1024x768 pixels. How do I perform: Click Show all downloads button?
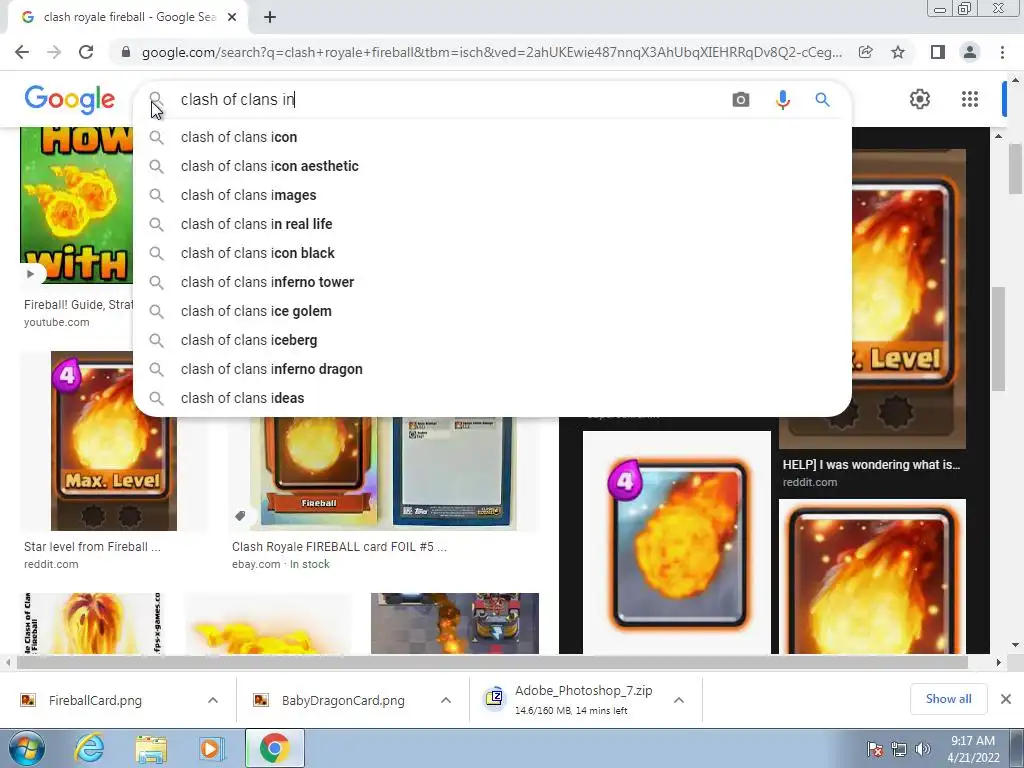[948, 699]
